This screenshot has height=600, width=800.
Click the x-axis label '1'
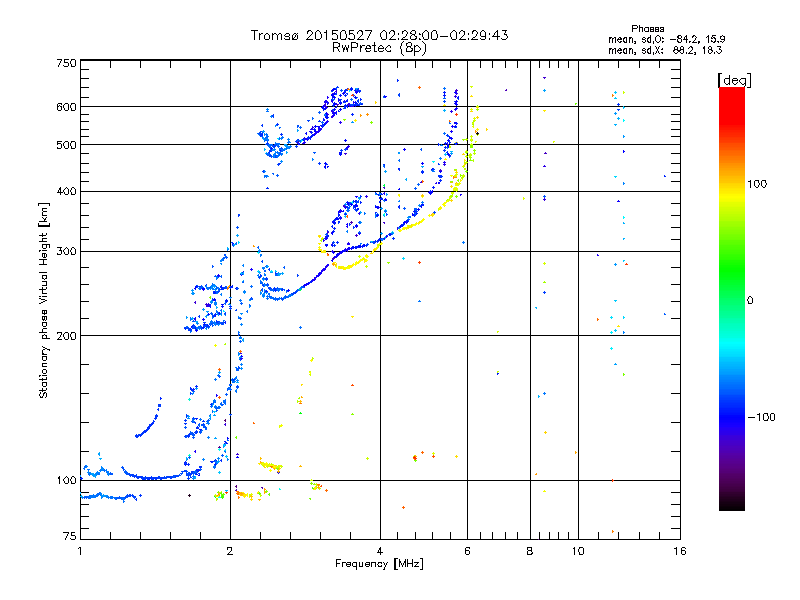tap(80, 551)
